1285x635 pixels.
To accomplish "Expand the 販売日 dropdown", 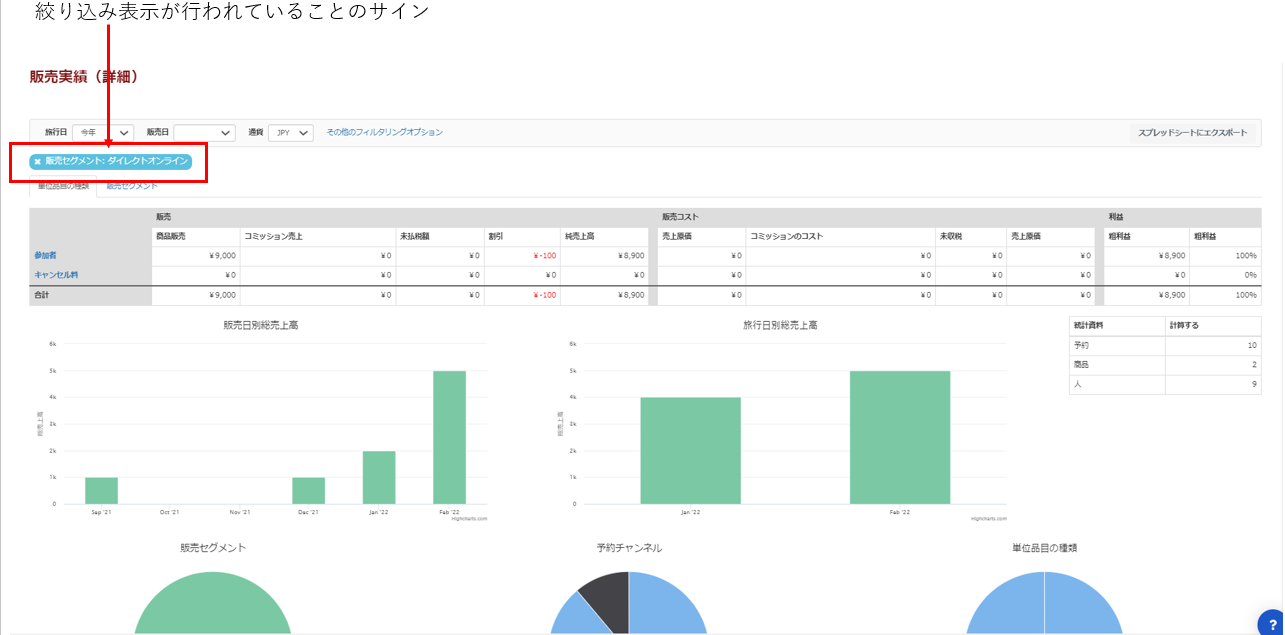I will coord(204,133).
